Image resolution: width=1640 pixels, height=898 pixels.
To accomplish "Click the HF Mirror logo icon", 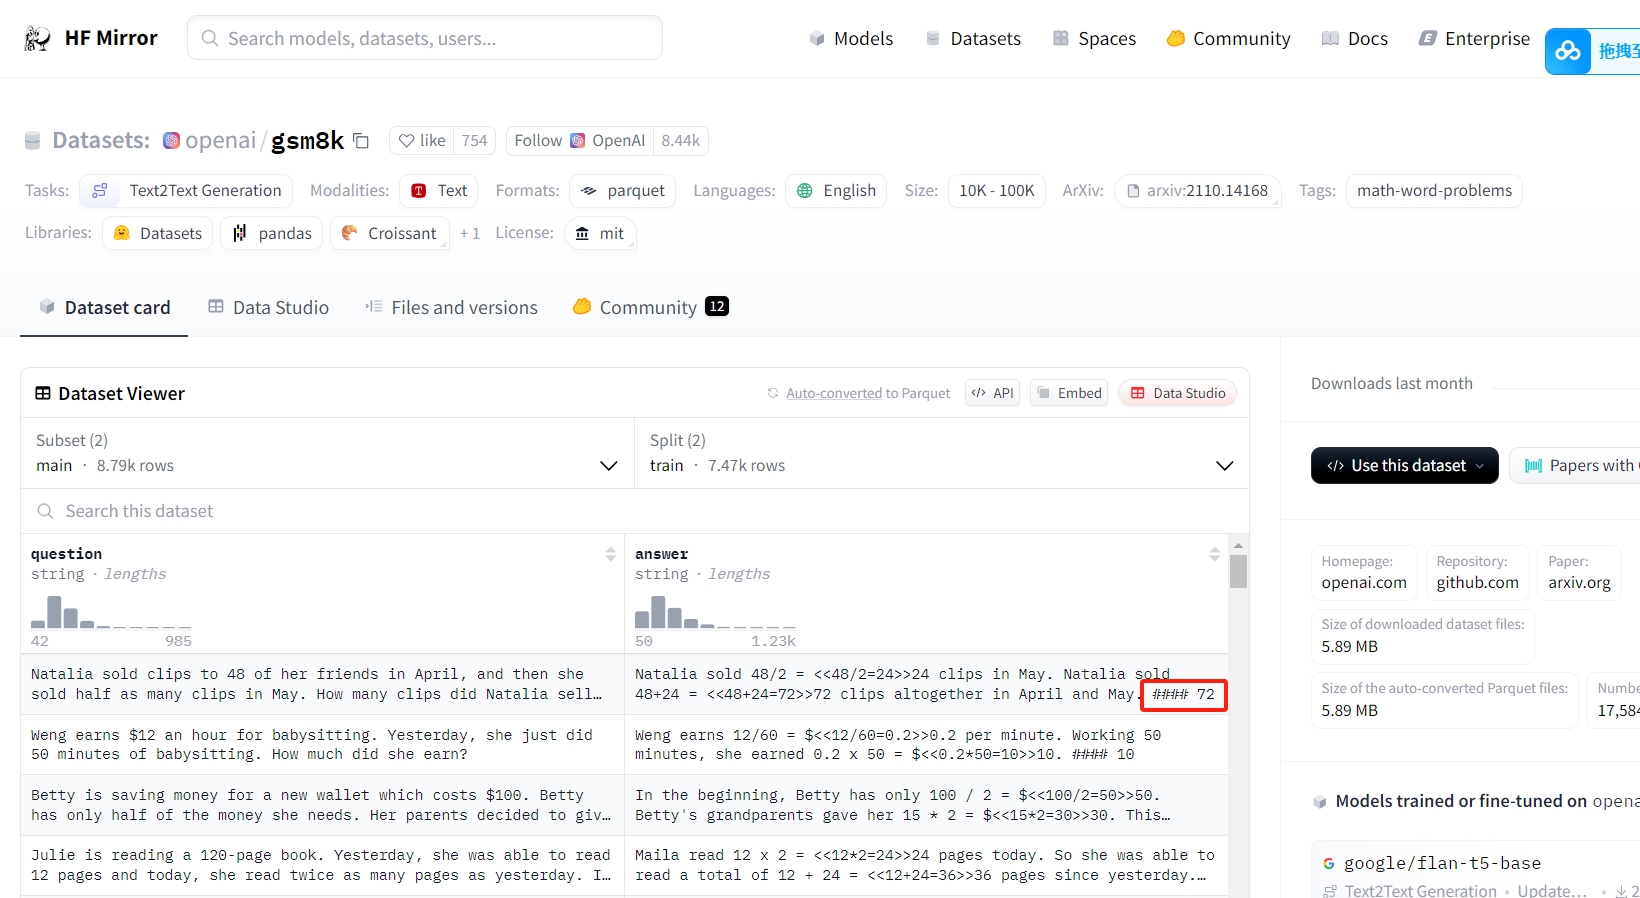I will [37, 38].
